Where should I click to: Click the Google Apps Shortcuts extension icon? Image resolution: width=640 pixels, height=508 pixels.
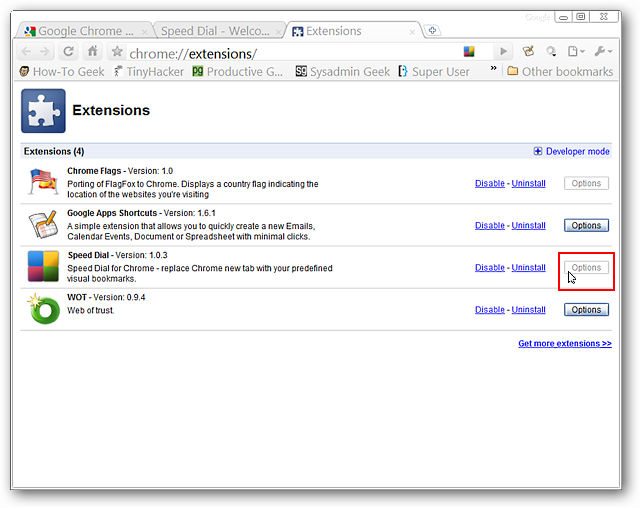click(x=43, y=225)
